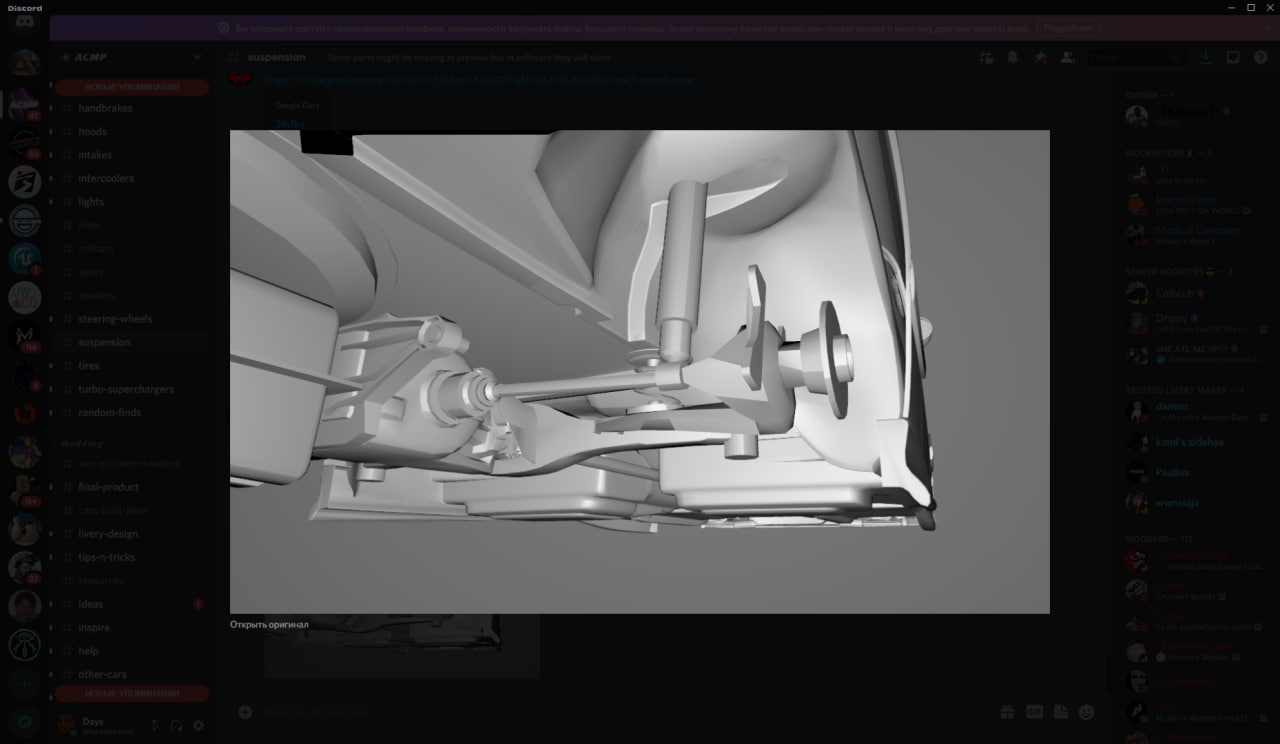Open the emoji picker icon

point(1086,712)
